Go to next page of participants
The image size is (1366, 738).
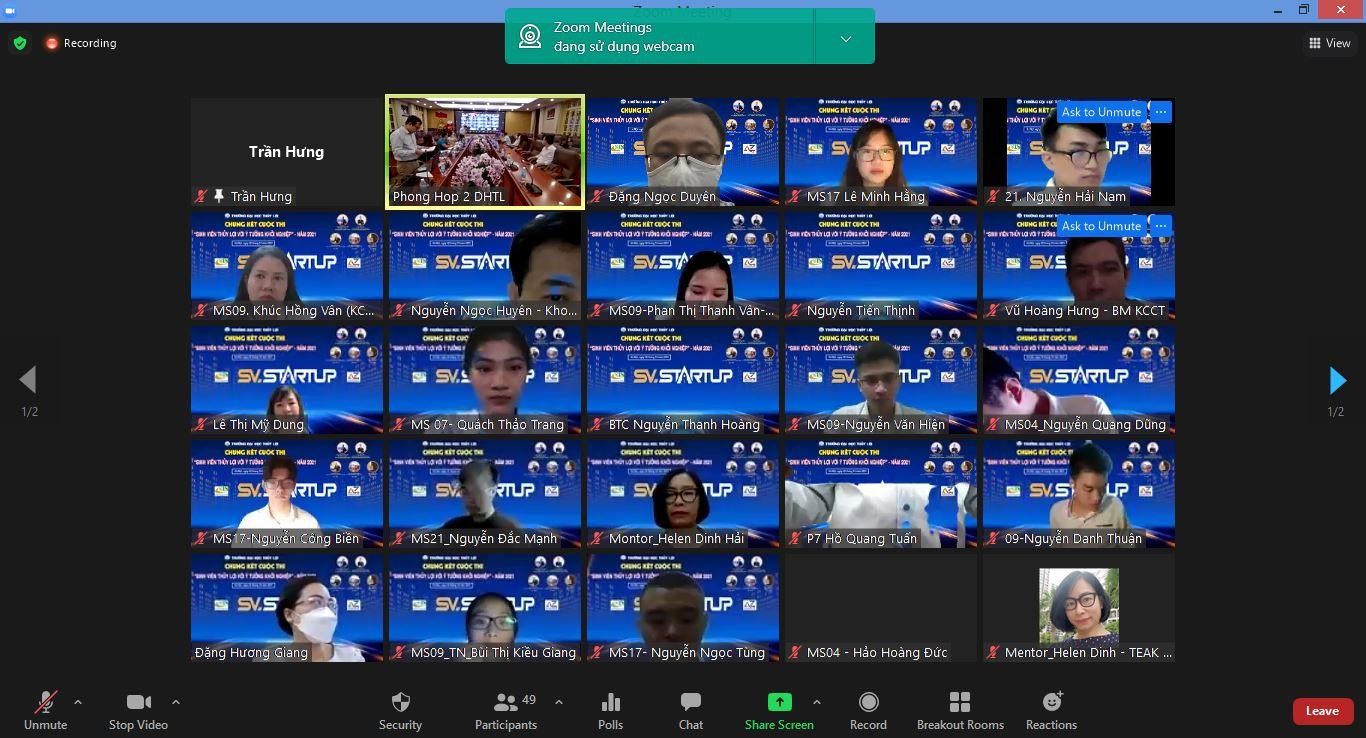click(1337, 381)
